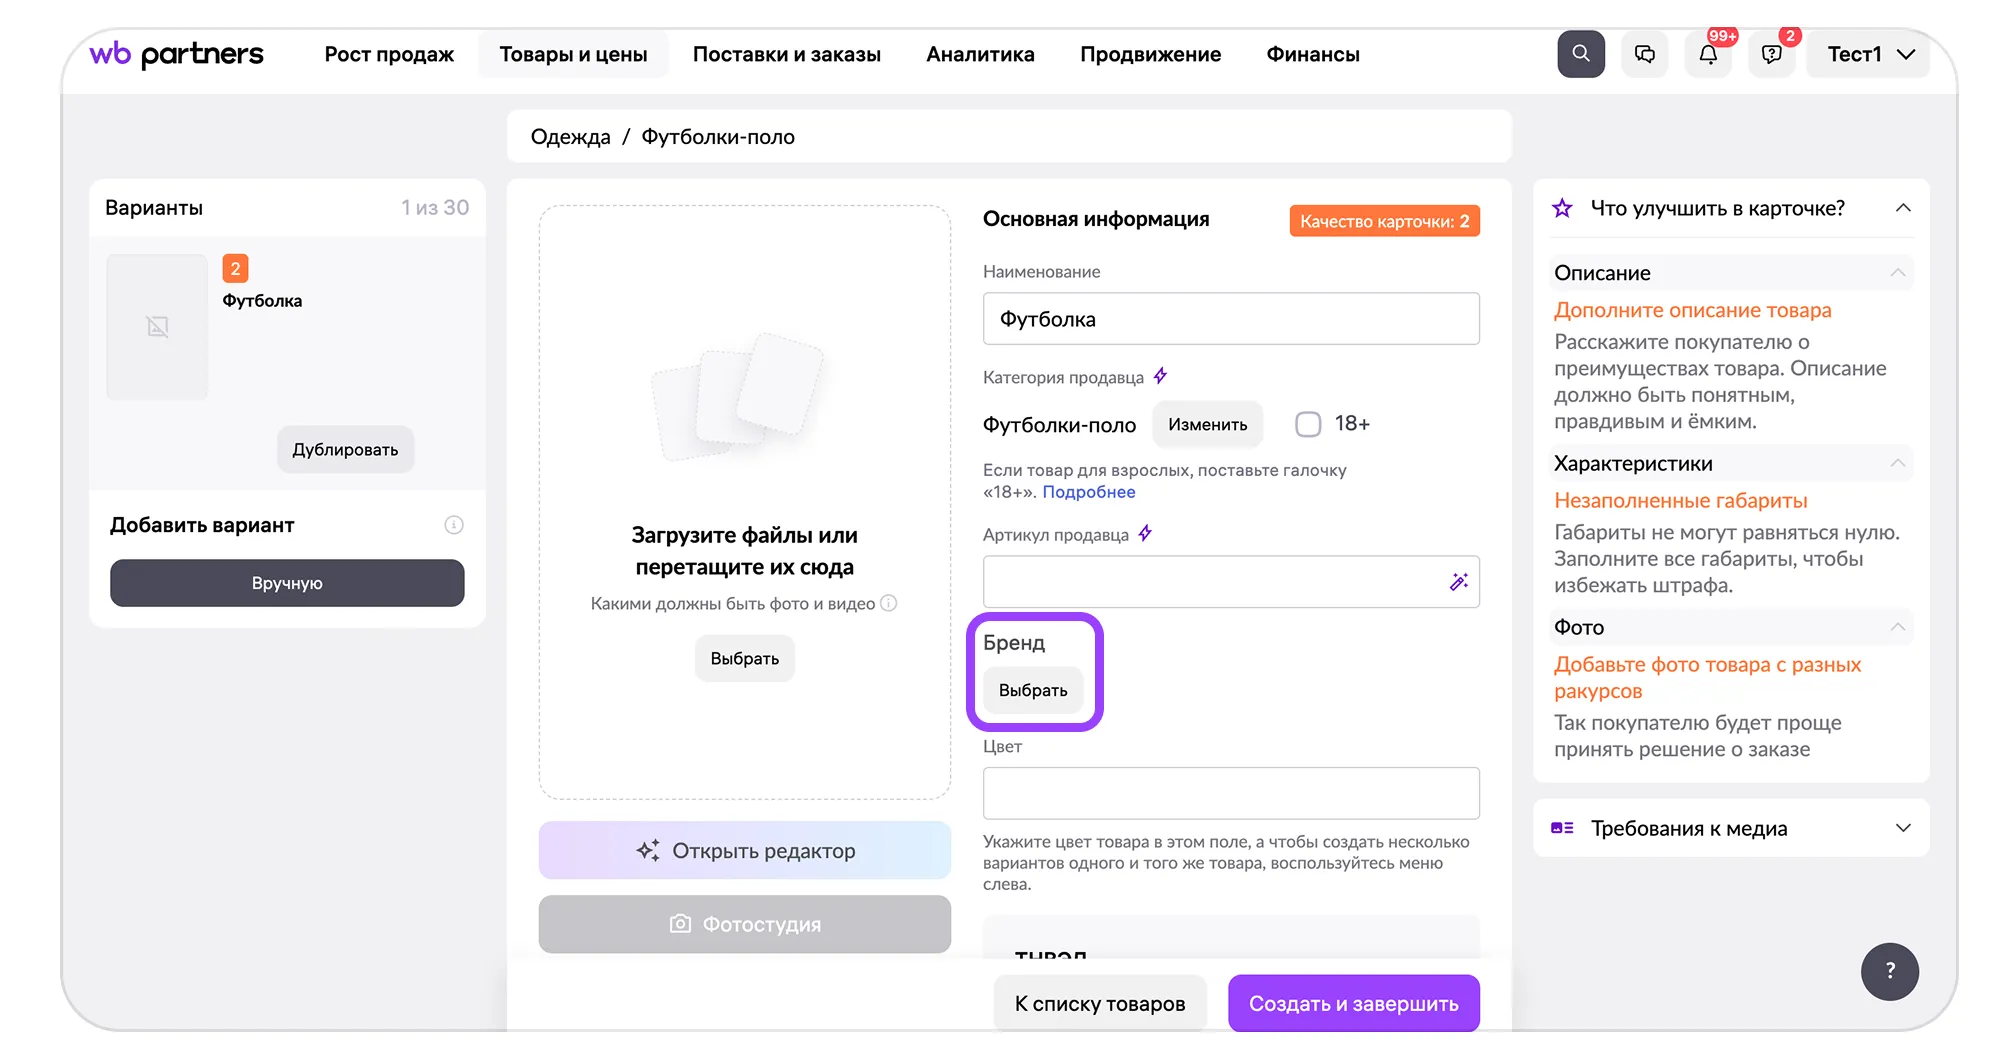Open the Аналитика menu
The image size is (2016, 1053).
[x=980, y=54]
